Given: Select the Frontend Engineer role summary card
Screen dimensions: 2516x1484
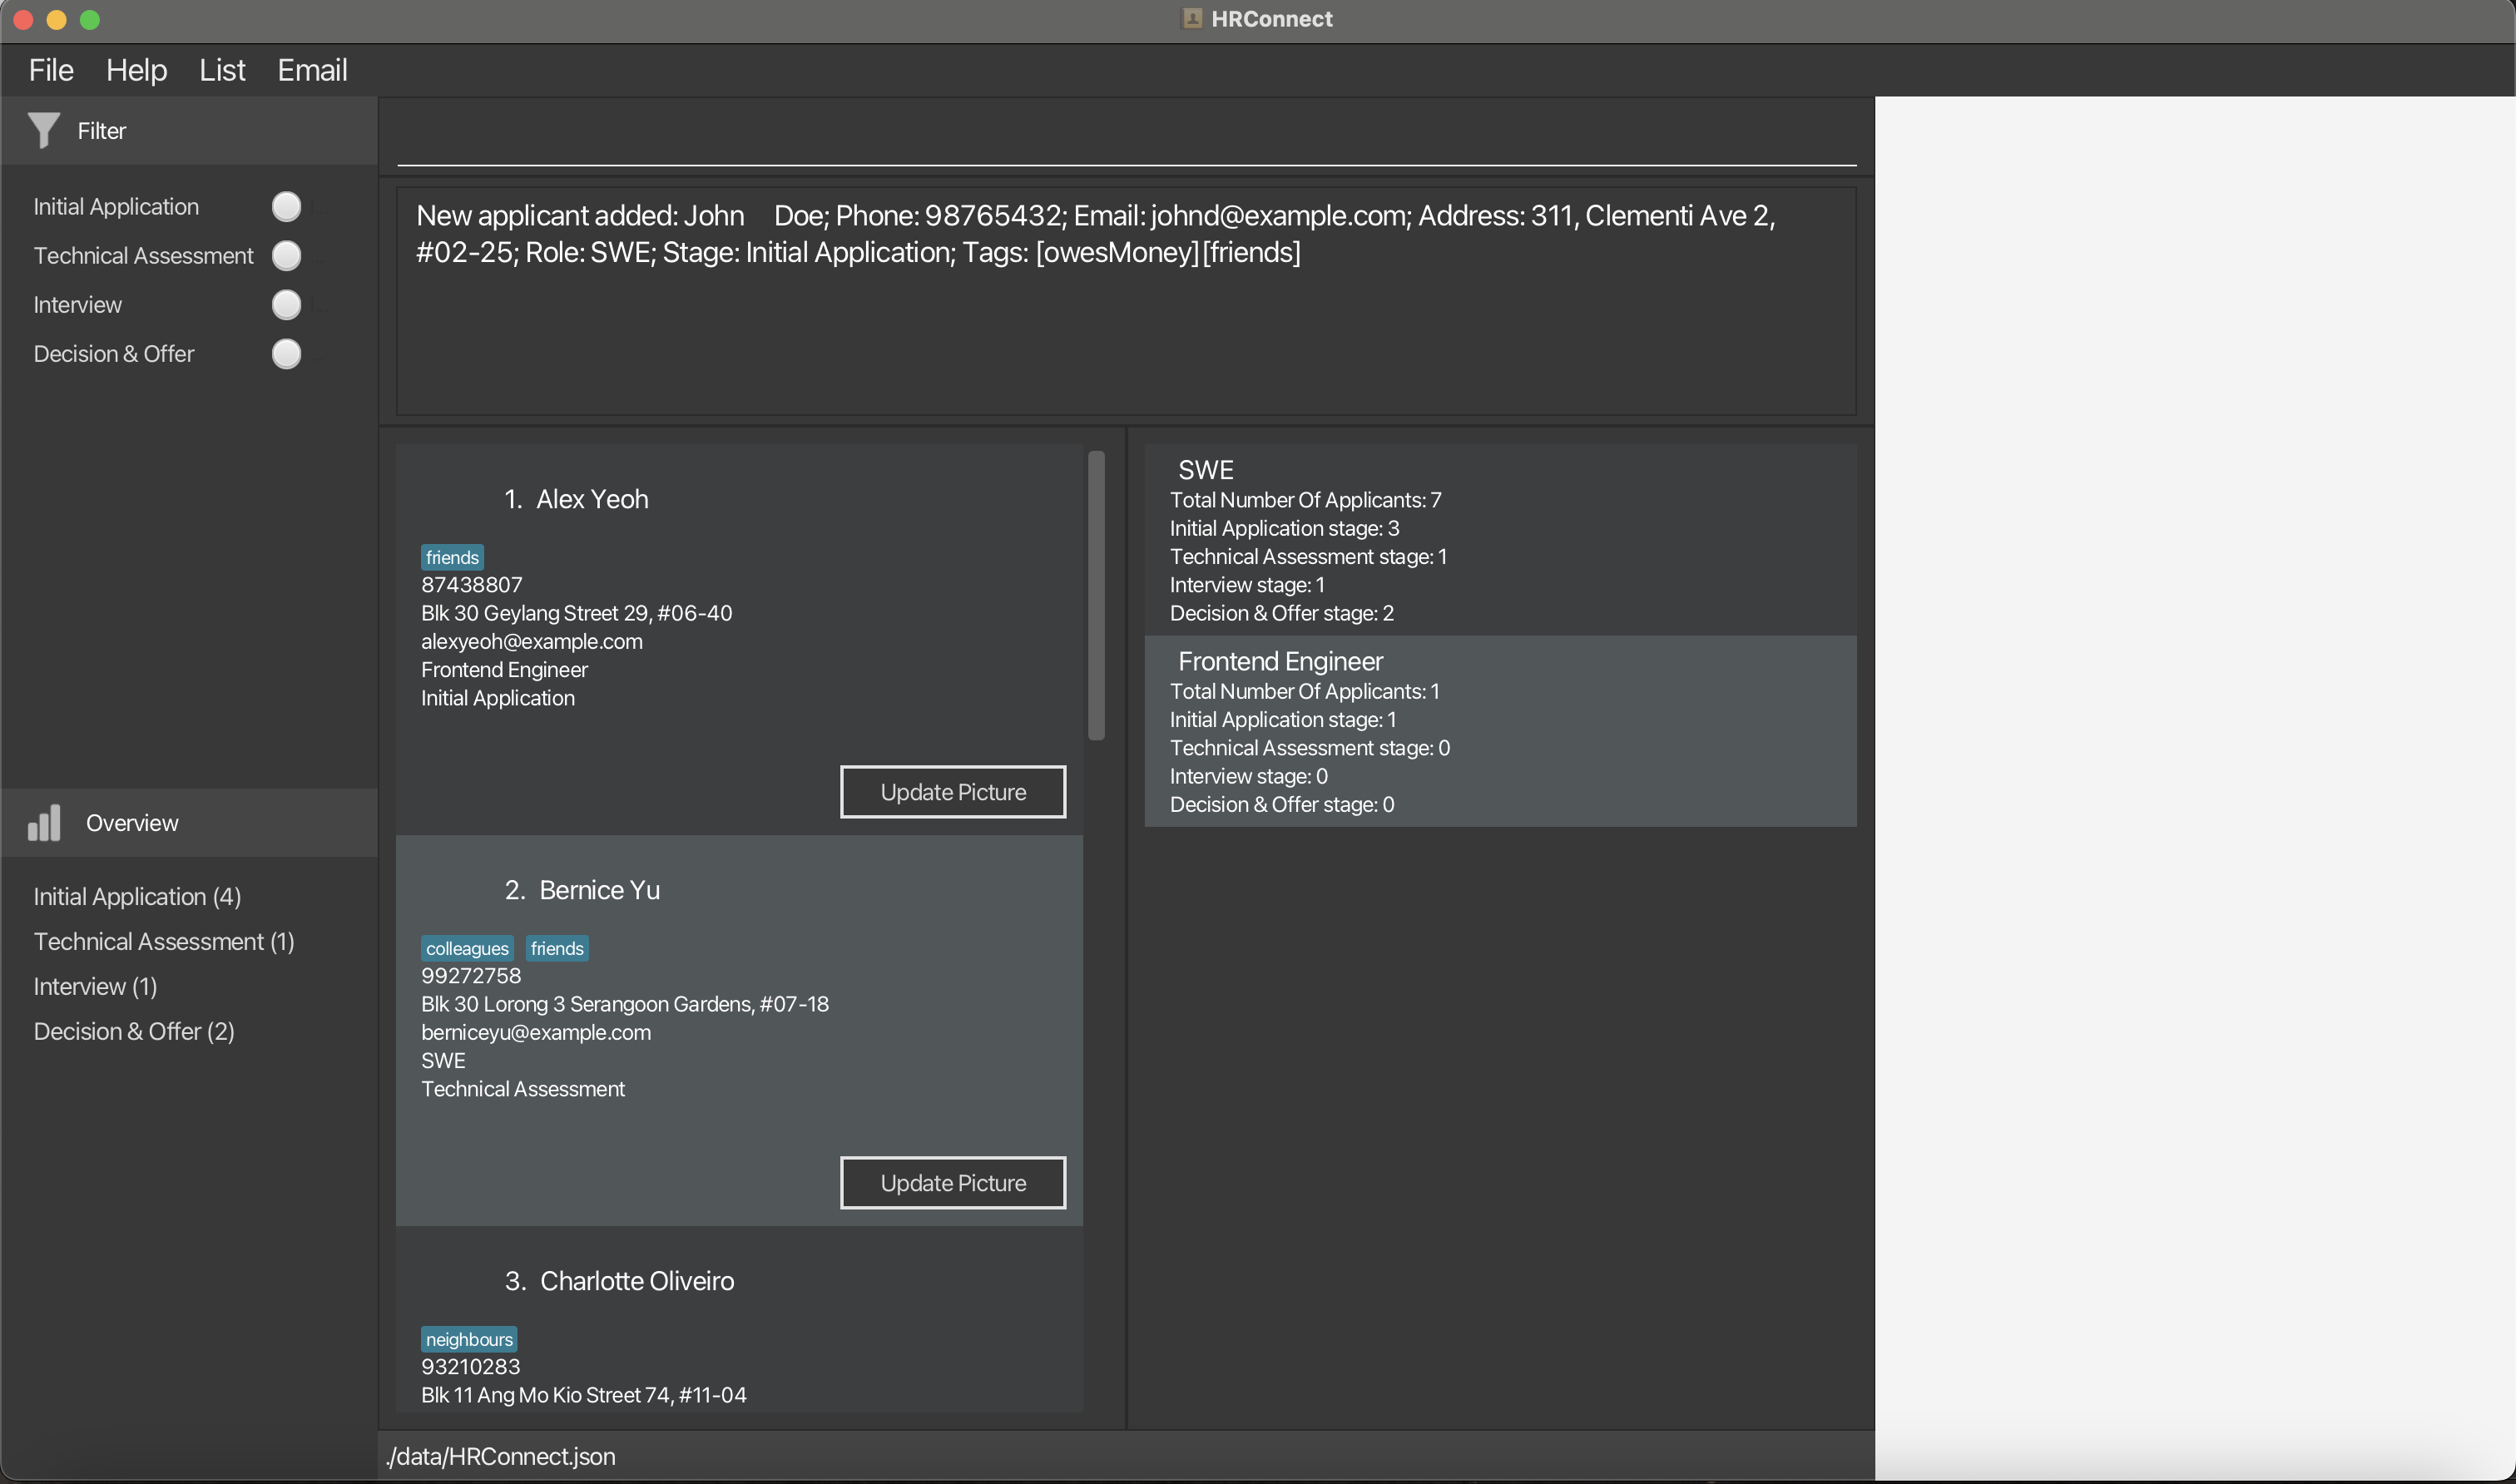Looking at the screenshot, I should click(1499, 731).
